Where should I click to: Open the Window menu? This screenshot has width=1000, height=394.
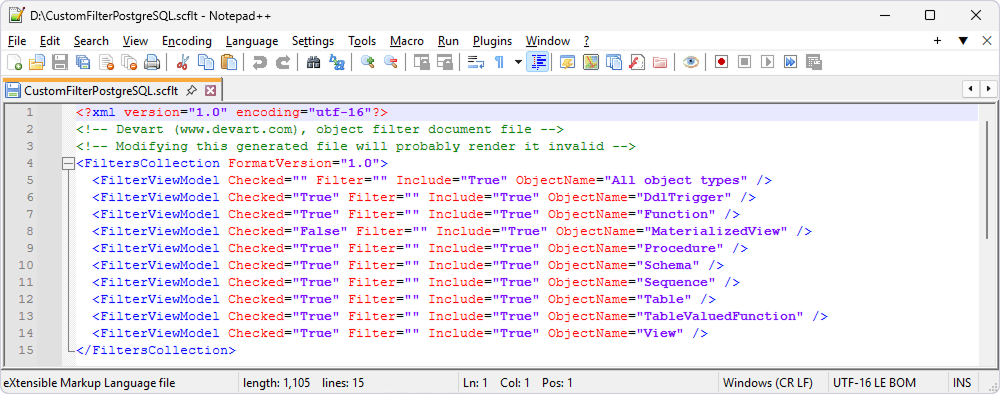click(x=548, y=41)
